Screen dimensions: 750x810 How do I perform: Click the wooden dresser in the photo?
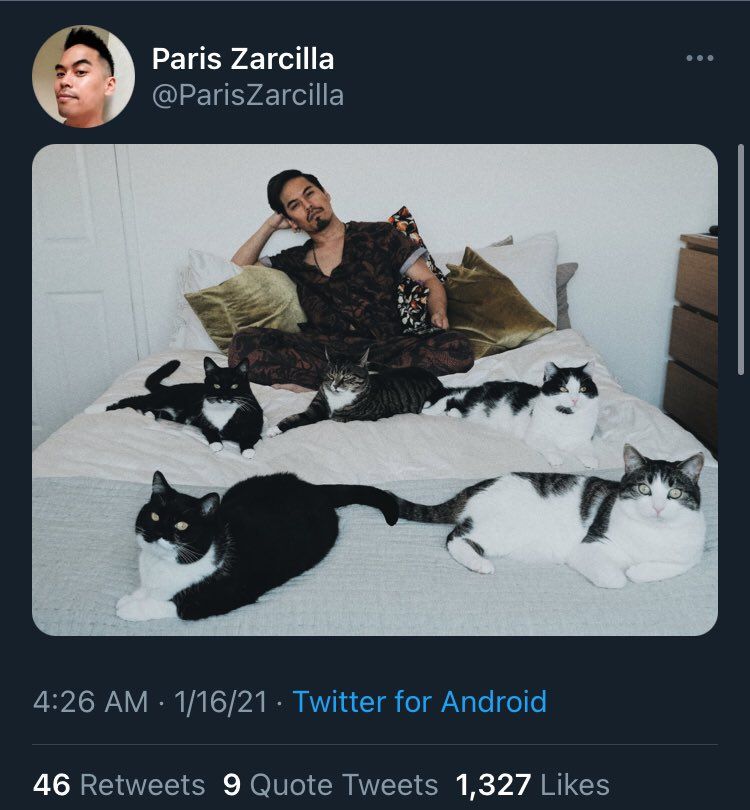click(x=692, y=341)
